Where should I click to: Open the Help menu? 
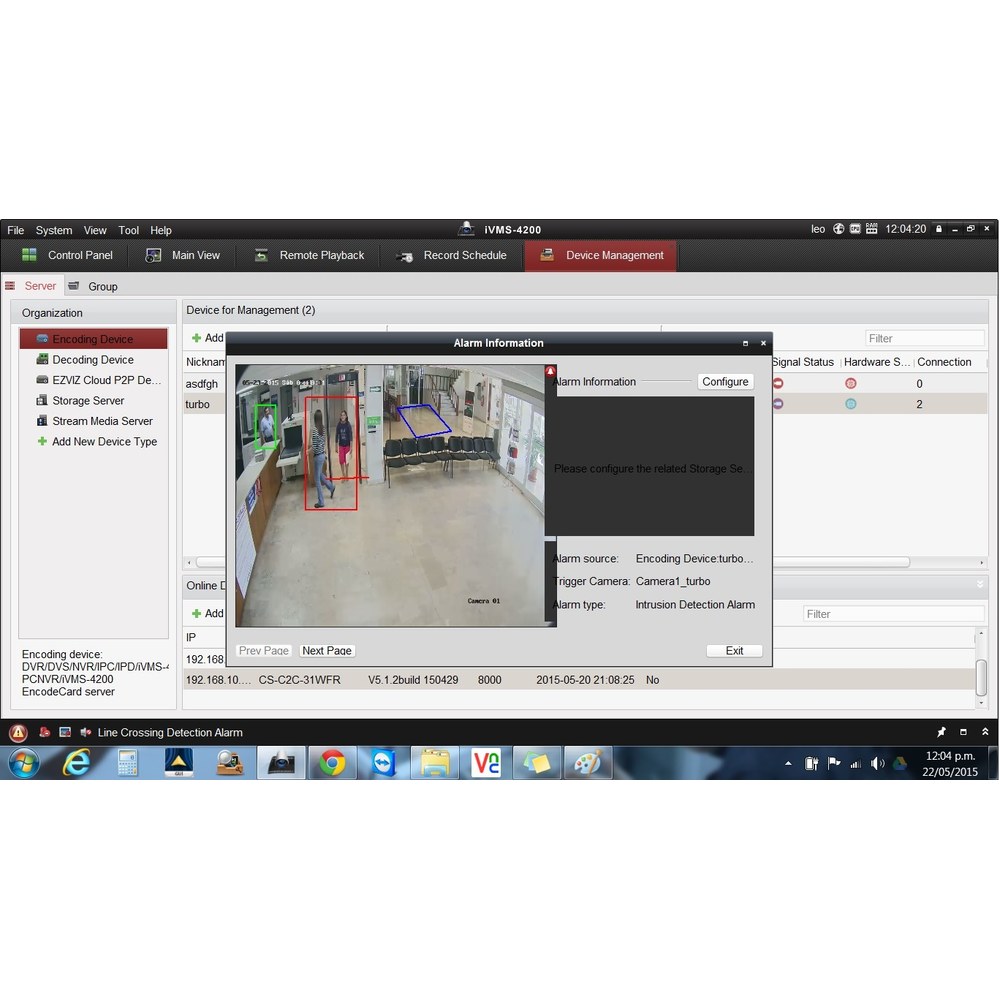click(161, 230)
